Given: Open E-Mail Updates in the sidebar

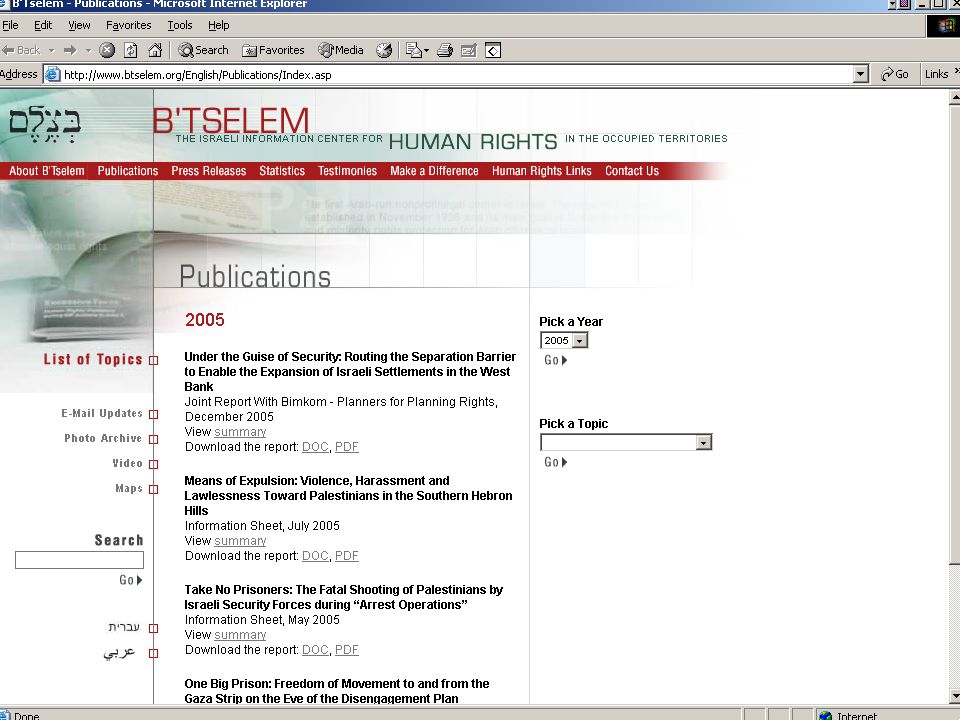Looking at the screenshot, I should [x=102, y=413].
